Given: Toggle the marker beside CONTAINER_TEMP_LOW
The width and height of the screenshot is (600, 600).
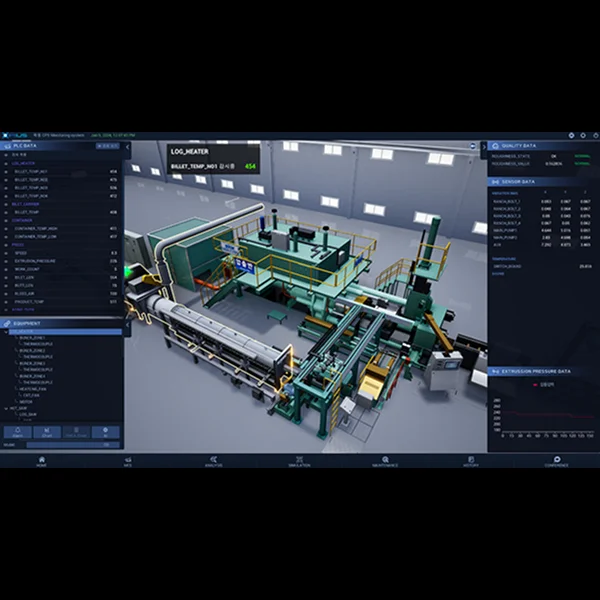Looking at the screenshot, I should (6, 237).
